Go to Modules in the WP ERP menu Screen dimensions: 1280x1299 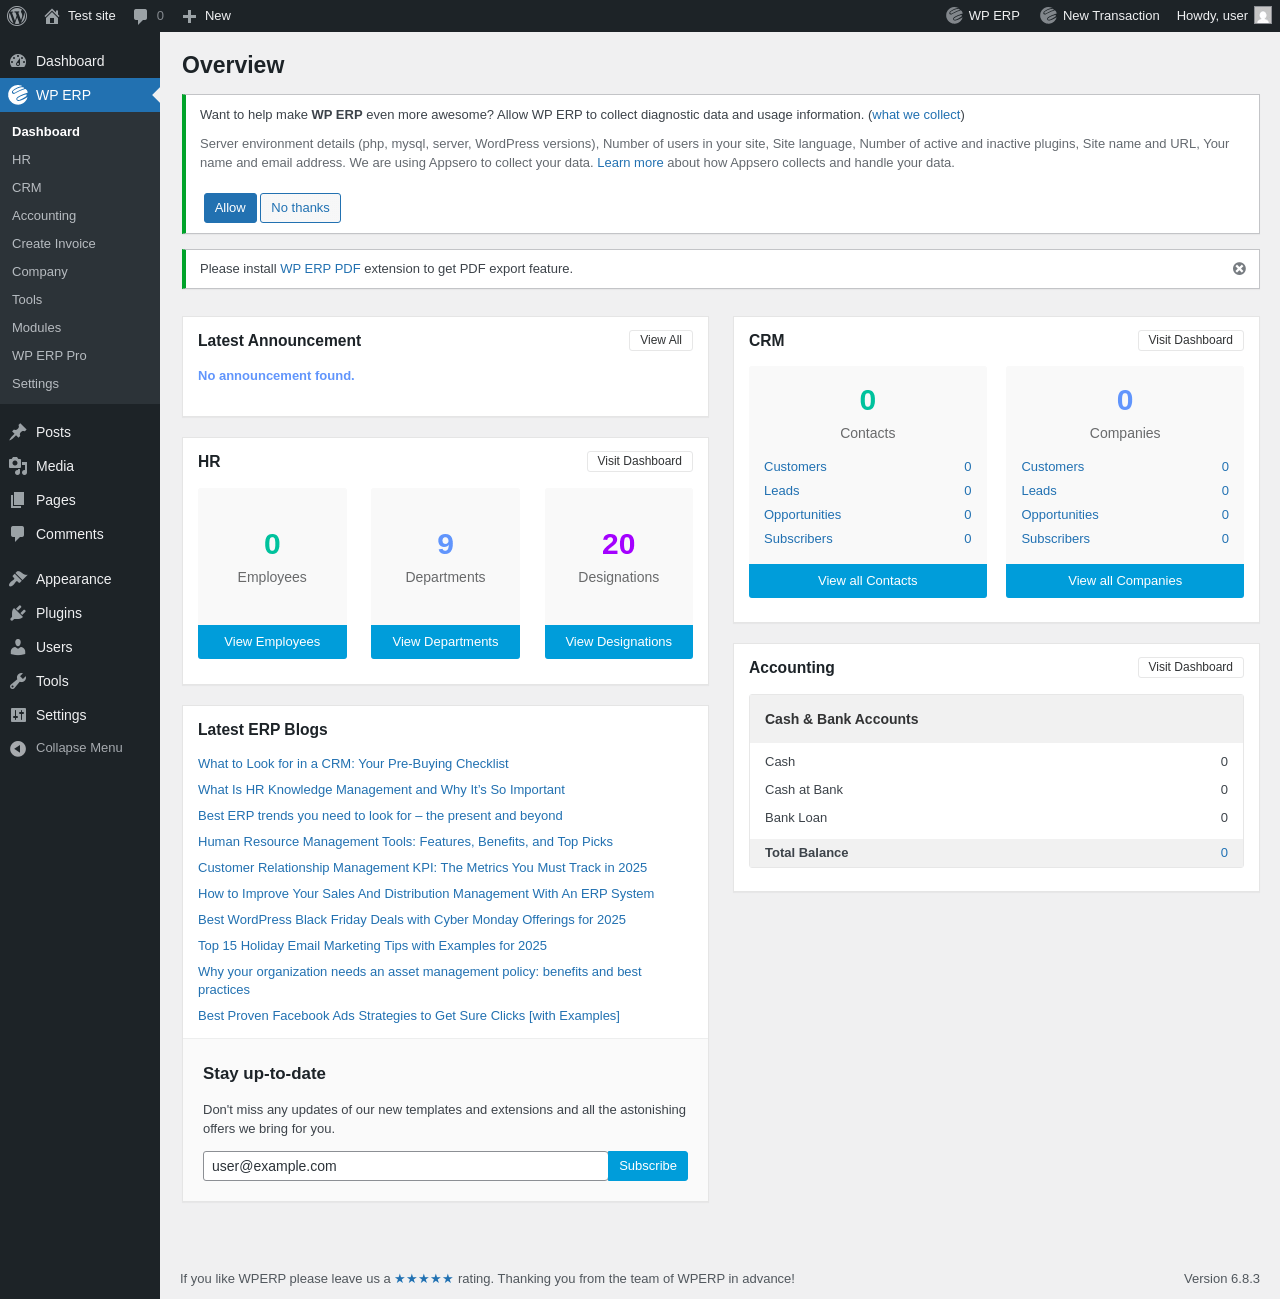coord(37,328)
